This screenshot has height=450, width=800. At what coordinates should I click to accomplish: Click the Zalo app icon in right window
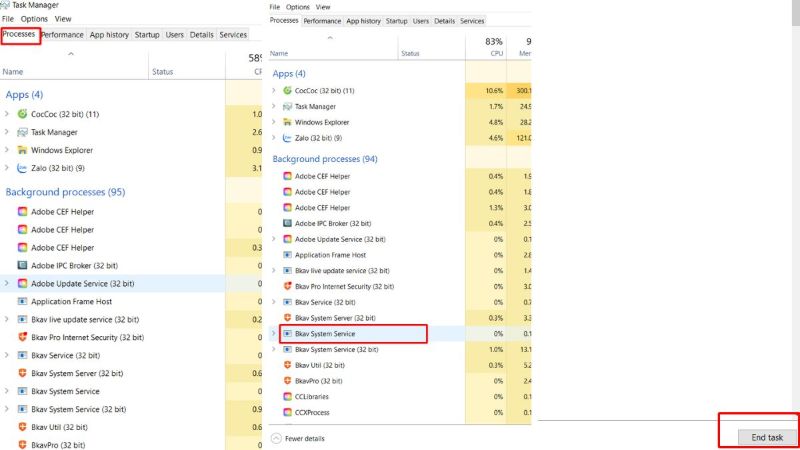click(x=288, y=137)
